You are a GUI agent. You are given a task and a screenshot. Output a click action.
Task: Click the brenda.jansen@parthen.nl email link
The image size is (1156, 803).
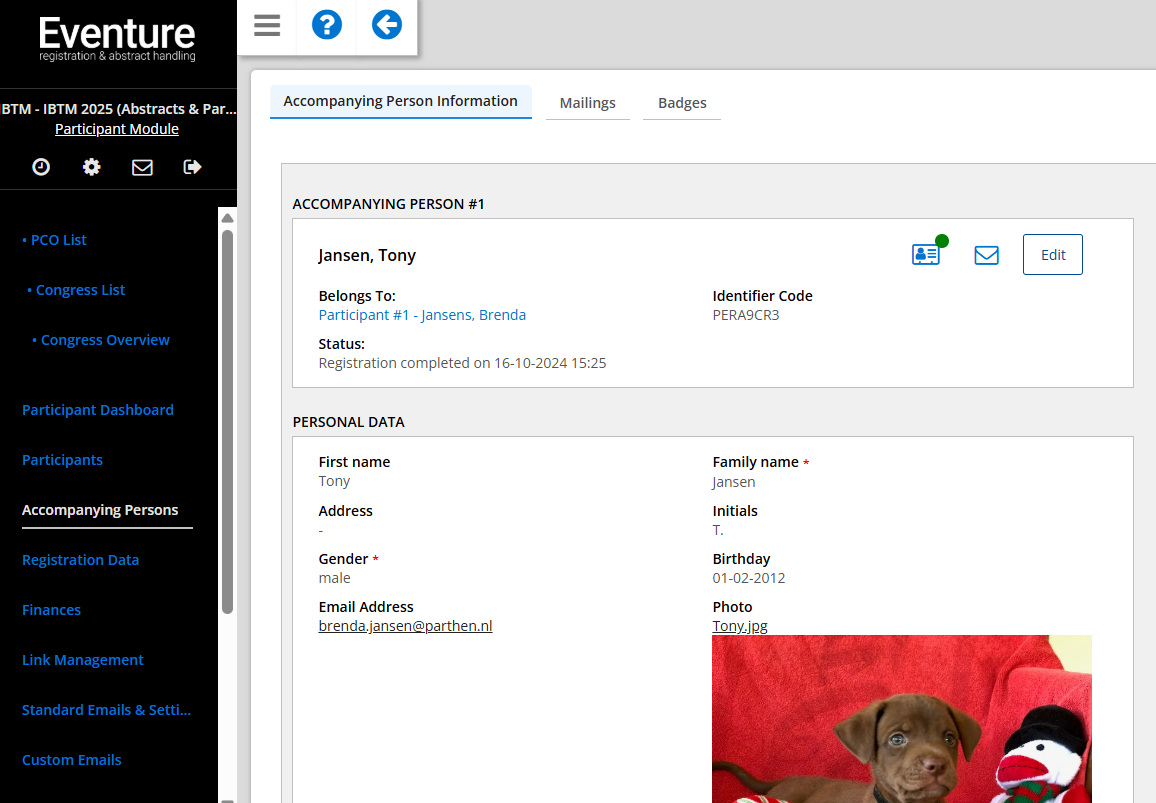tap(405, 626)
